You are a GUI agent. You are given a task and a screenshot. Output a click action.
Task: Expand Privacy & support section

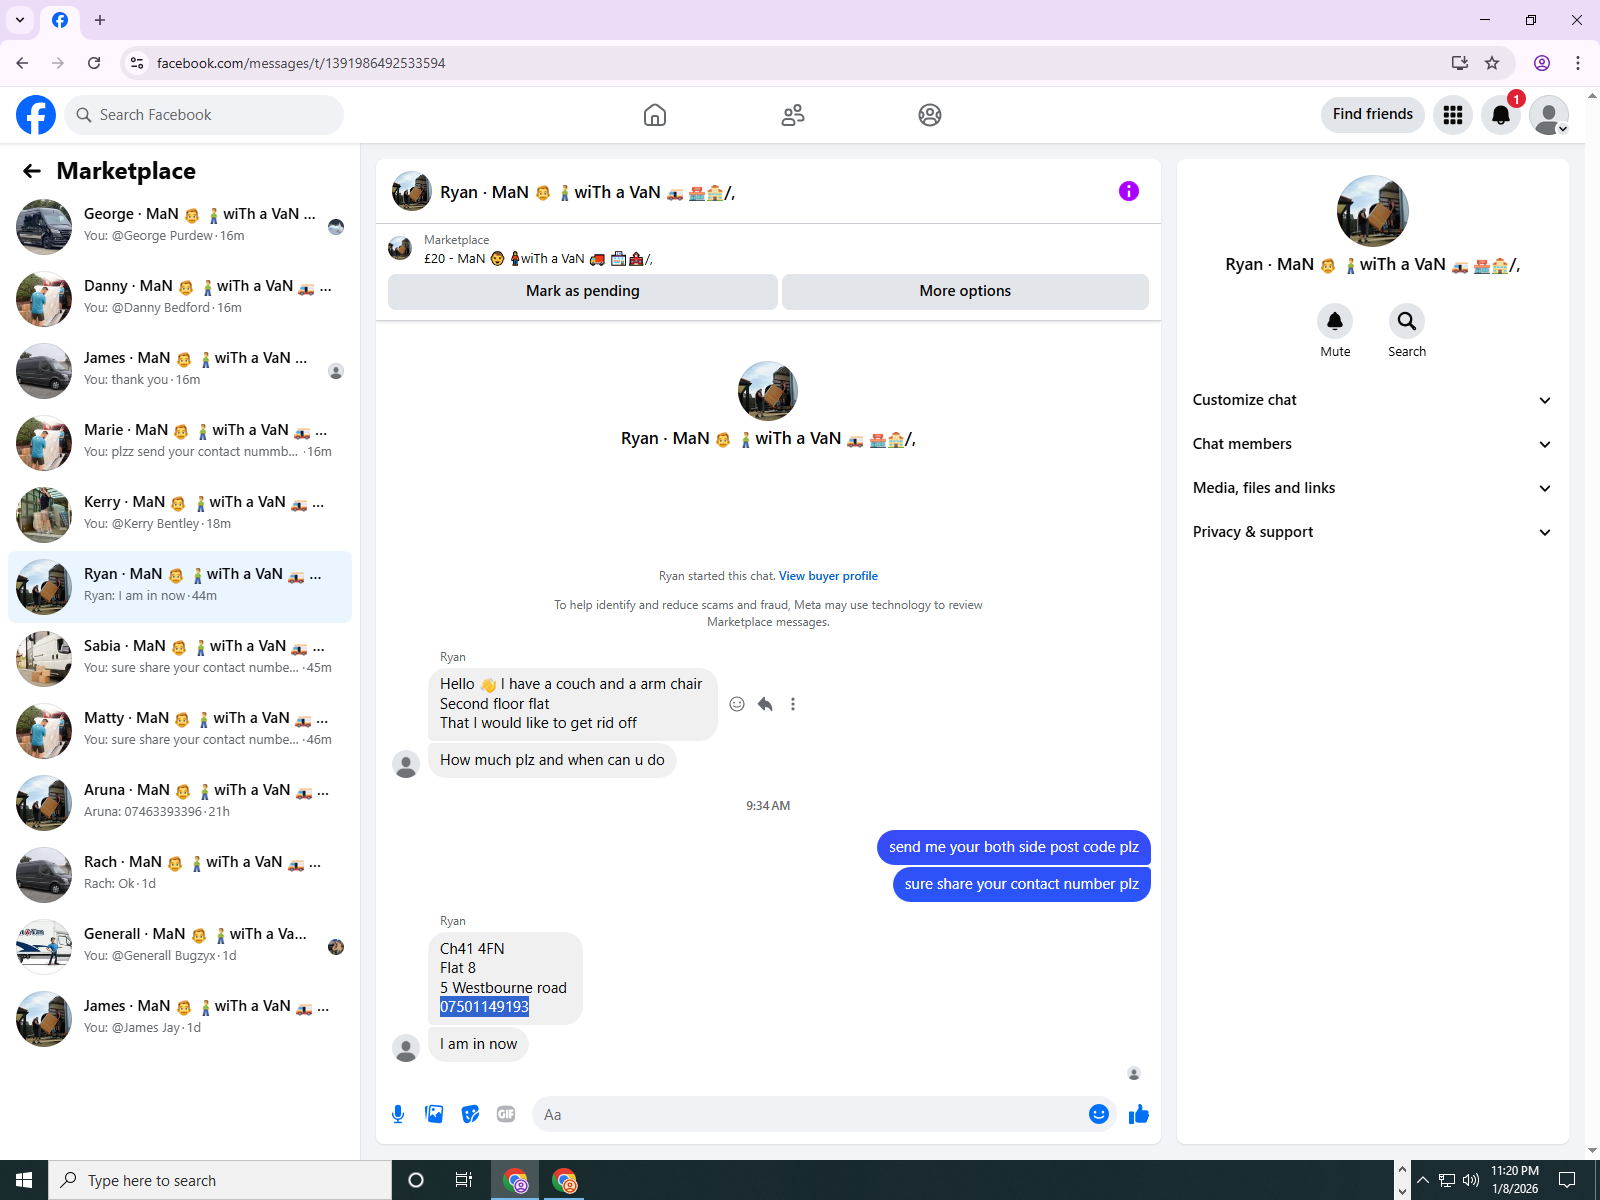[x=1372, y=532]
